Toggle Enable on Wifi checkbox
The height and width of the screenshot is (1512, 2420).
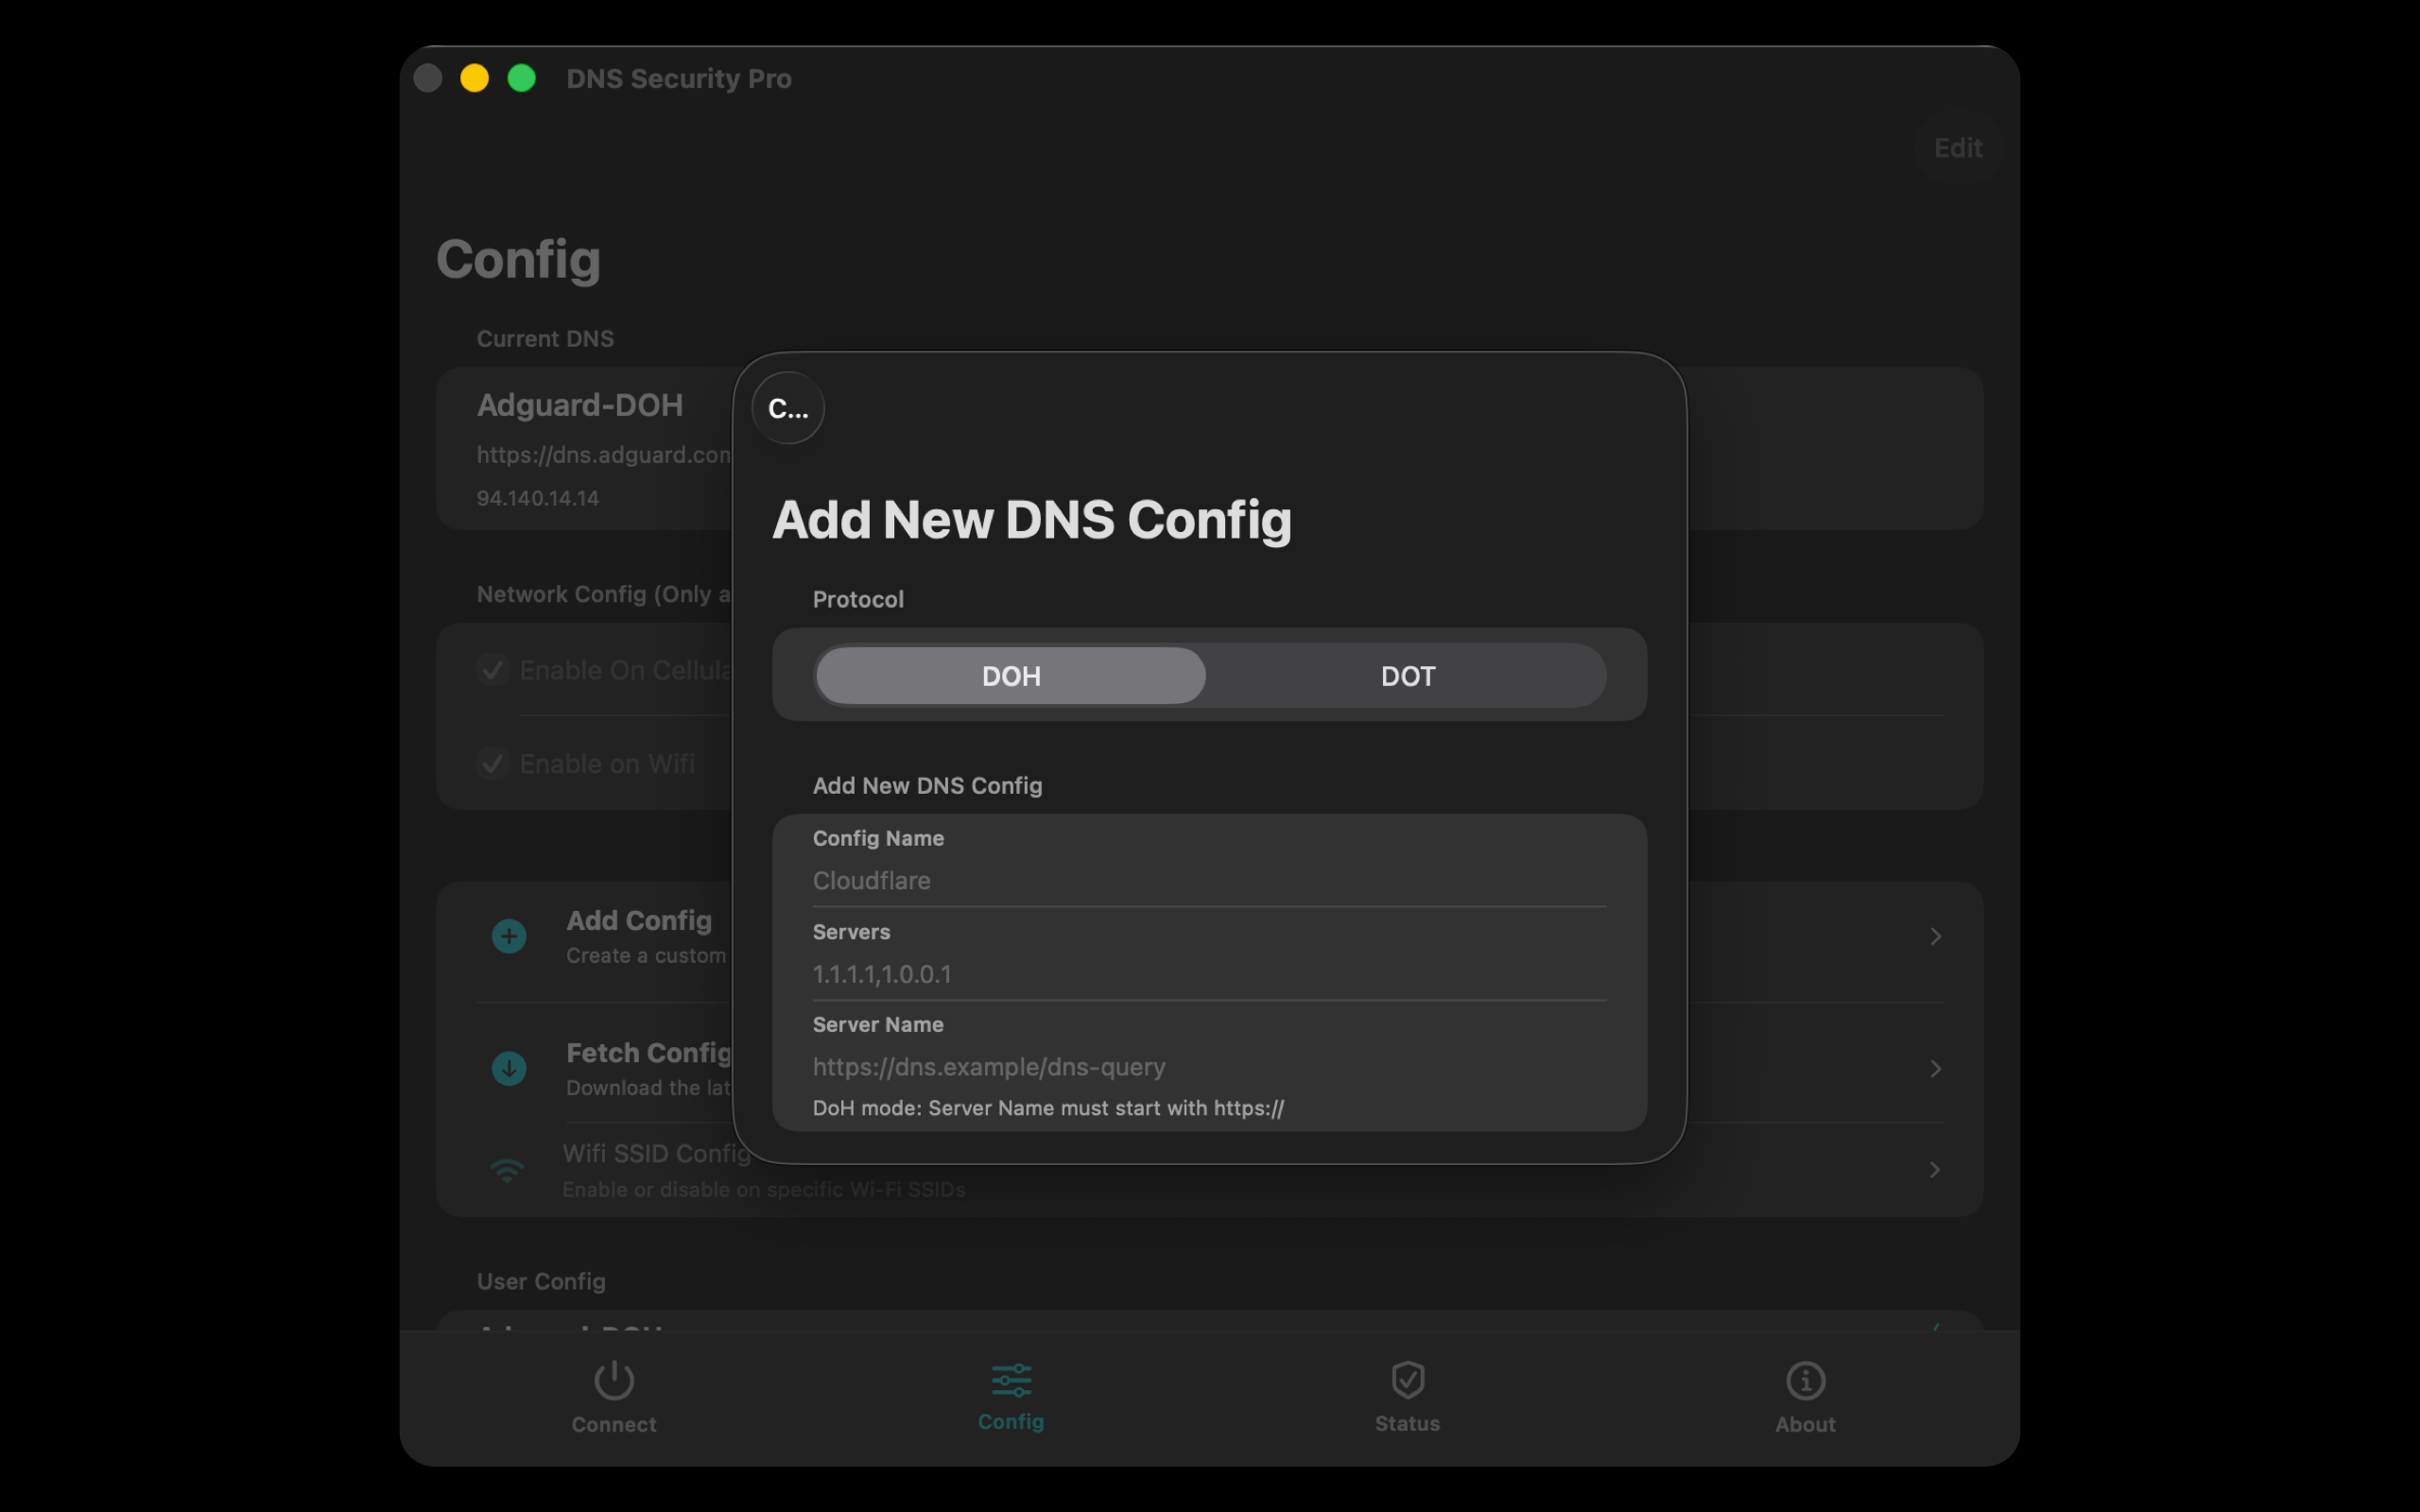click(x=493, y=763)
